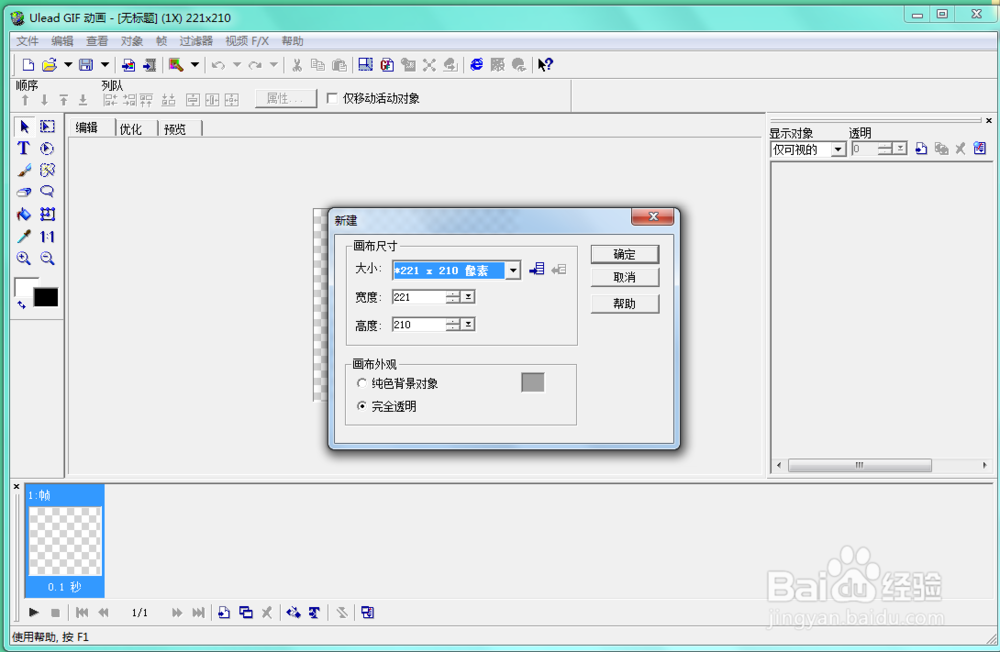Click the 宽度 input field
The height and width of the screenshot is (652, 1000).
coord(418,297)
